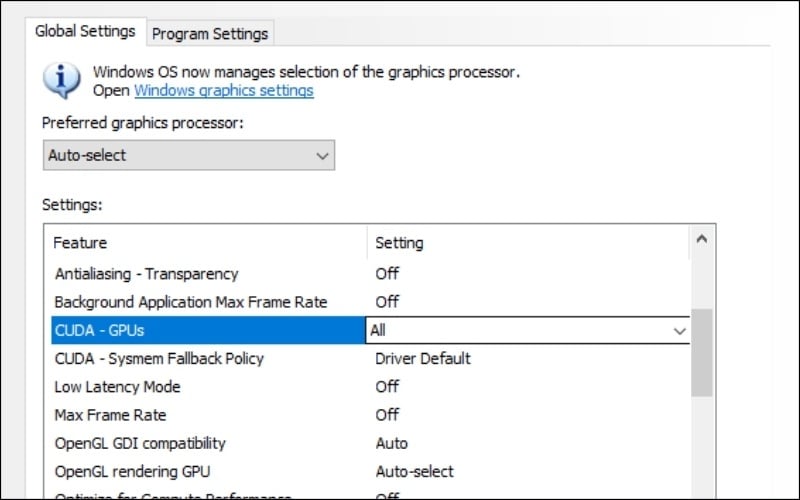The width and height of the screenshot is (800, 500).
Task: Click the Max Frame Rate feature row
Action: click(x=110, y=415)
